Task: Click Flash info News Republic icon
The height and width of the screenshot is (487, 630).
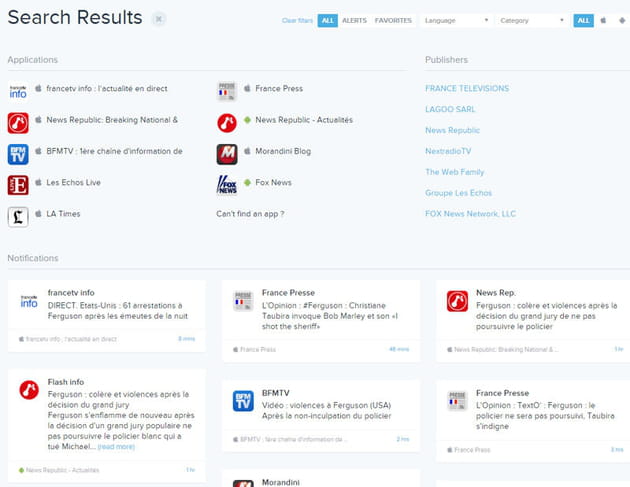Action: 29,390
